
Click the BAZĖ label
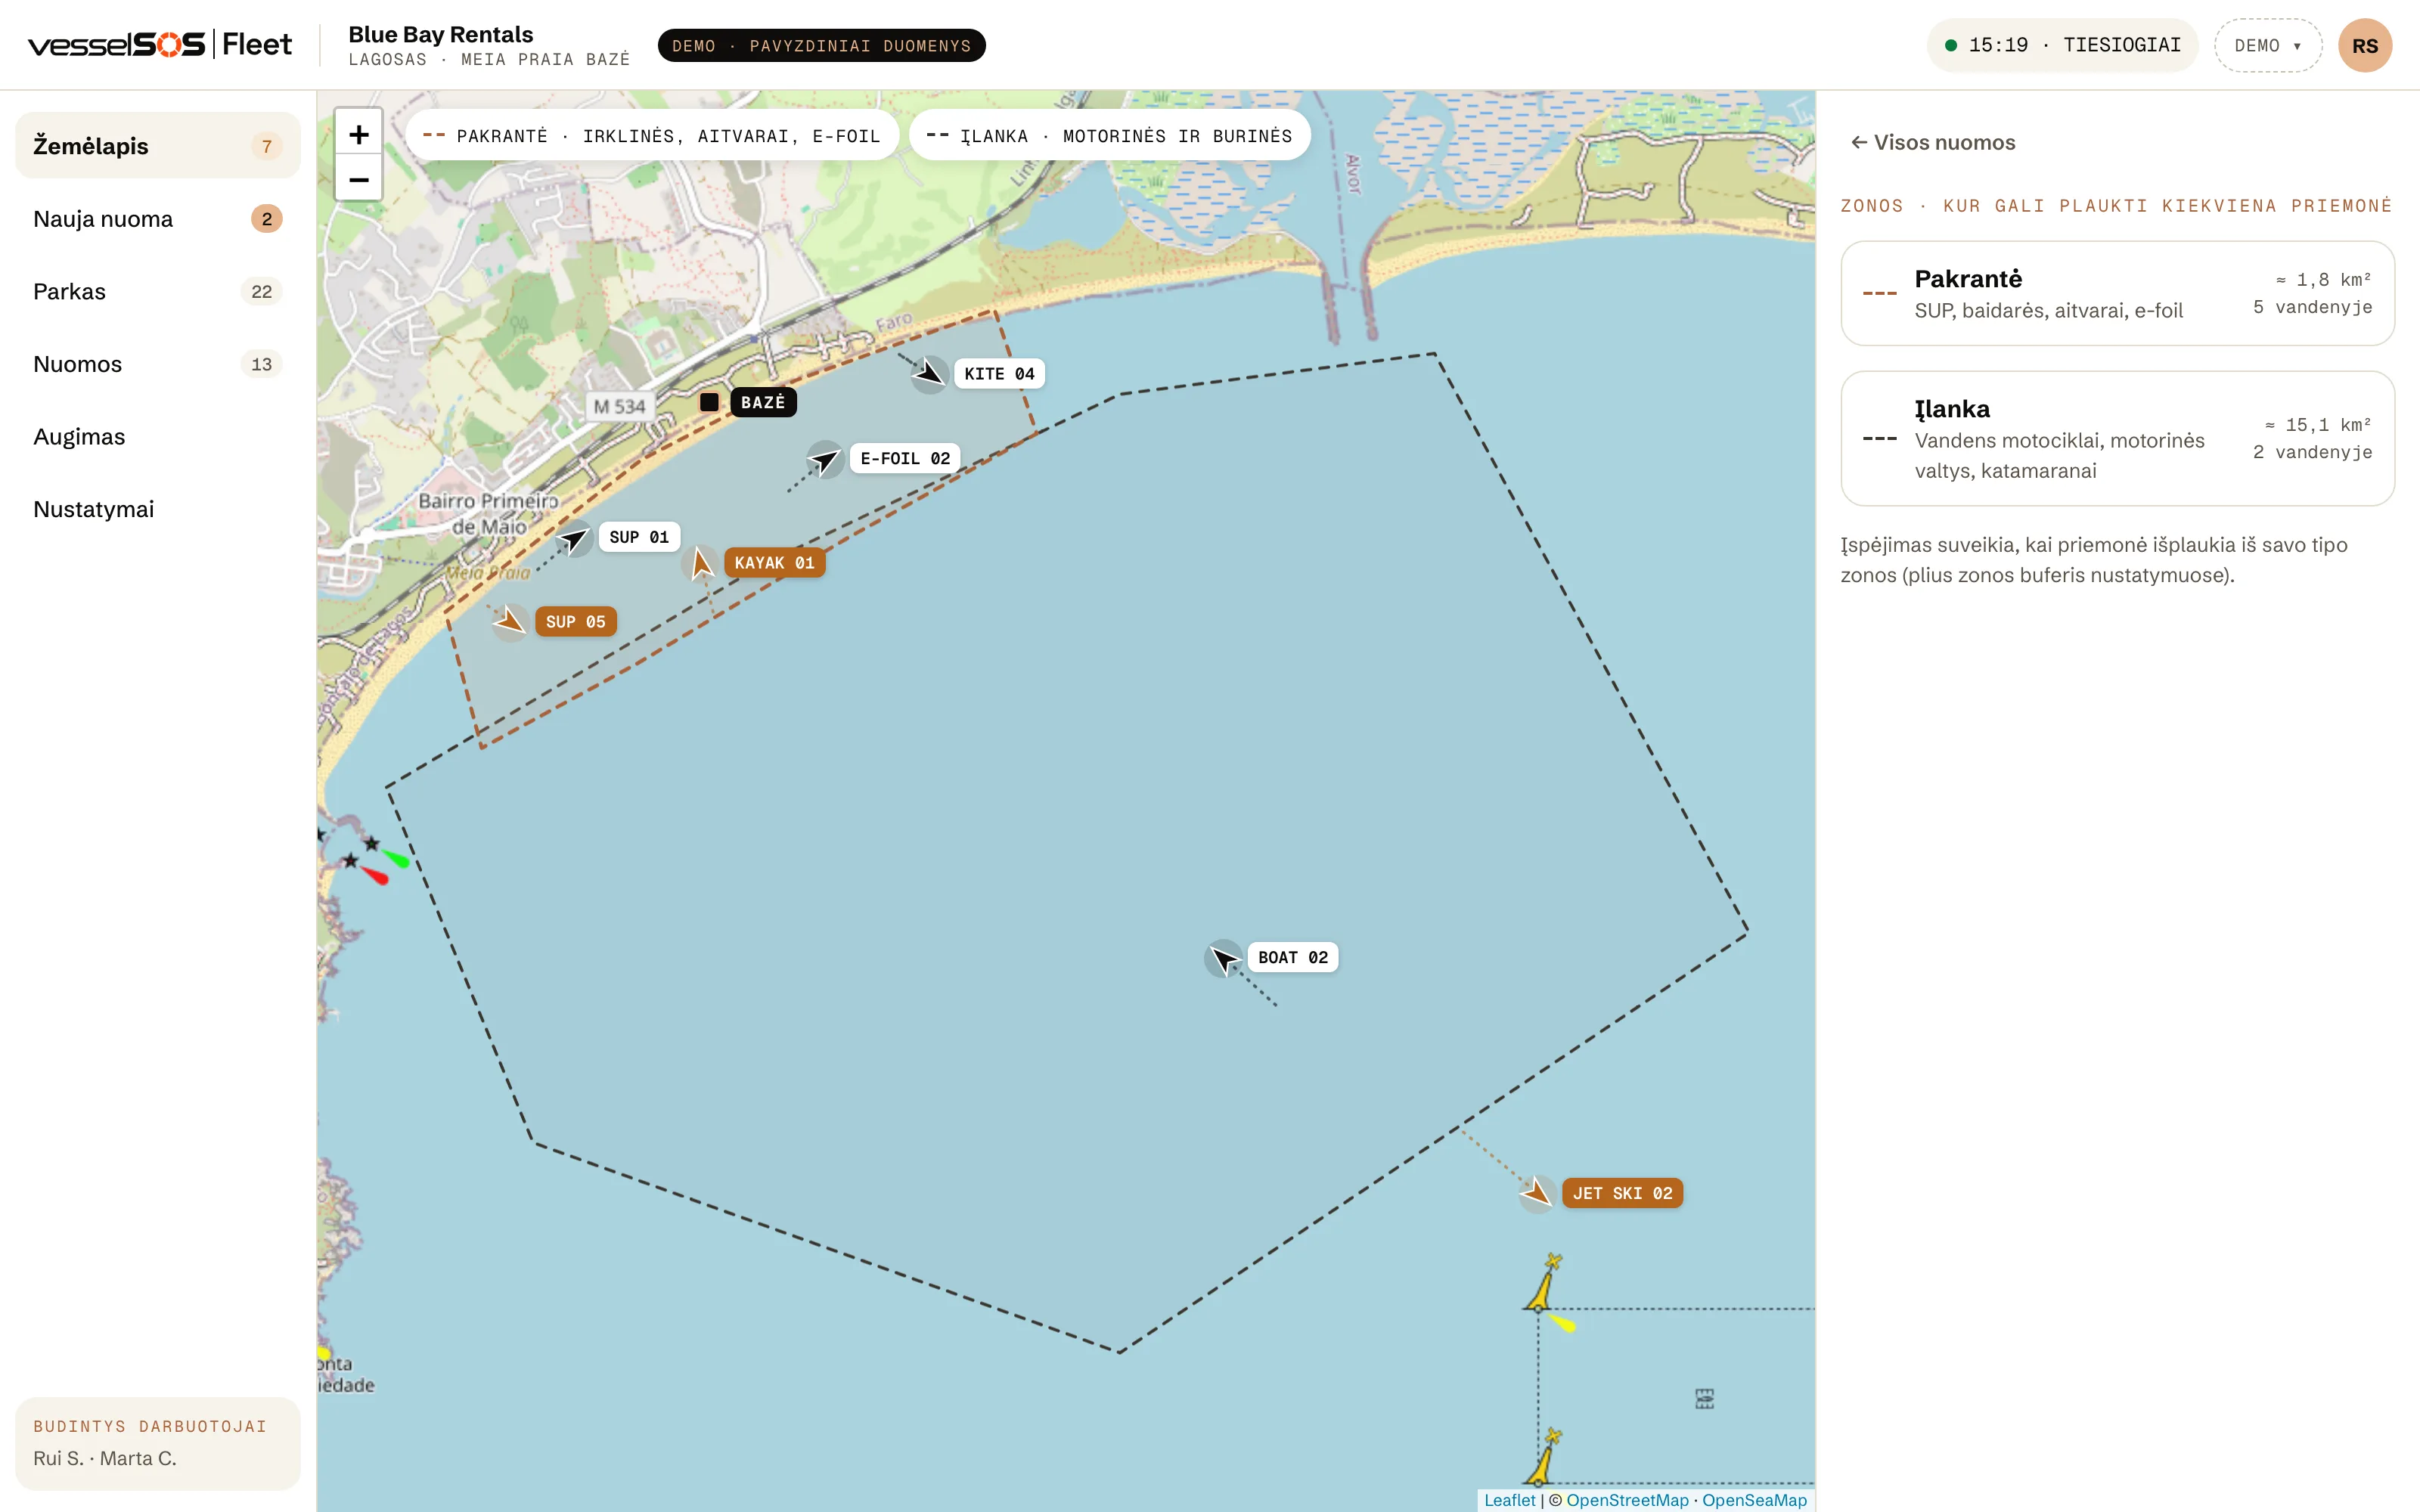tap(763, 402)
